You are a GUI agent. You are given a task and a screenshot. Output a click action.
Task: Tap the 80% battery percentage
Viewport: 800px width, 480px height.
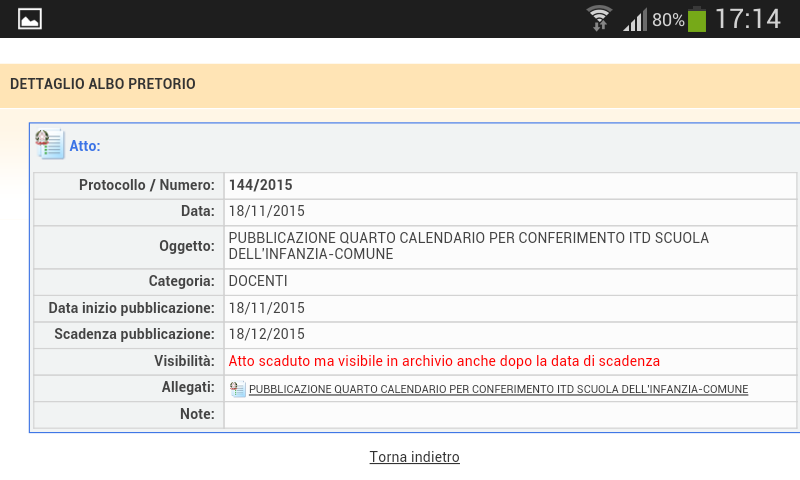coord(668,20)
